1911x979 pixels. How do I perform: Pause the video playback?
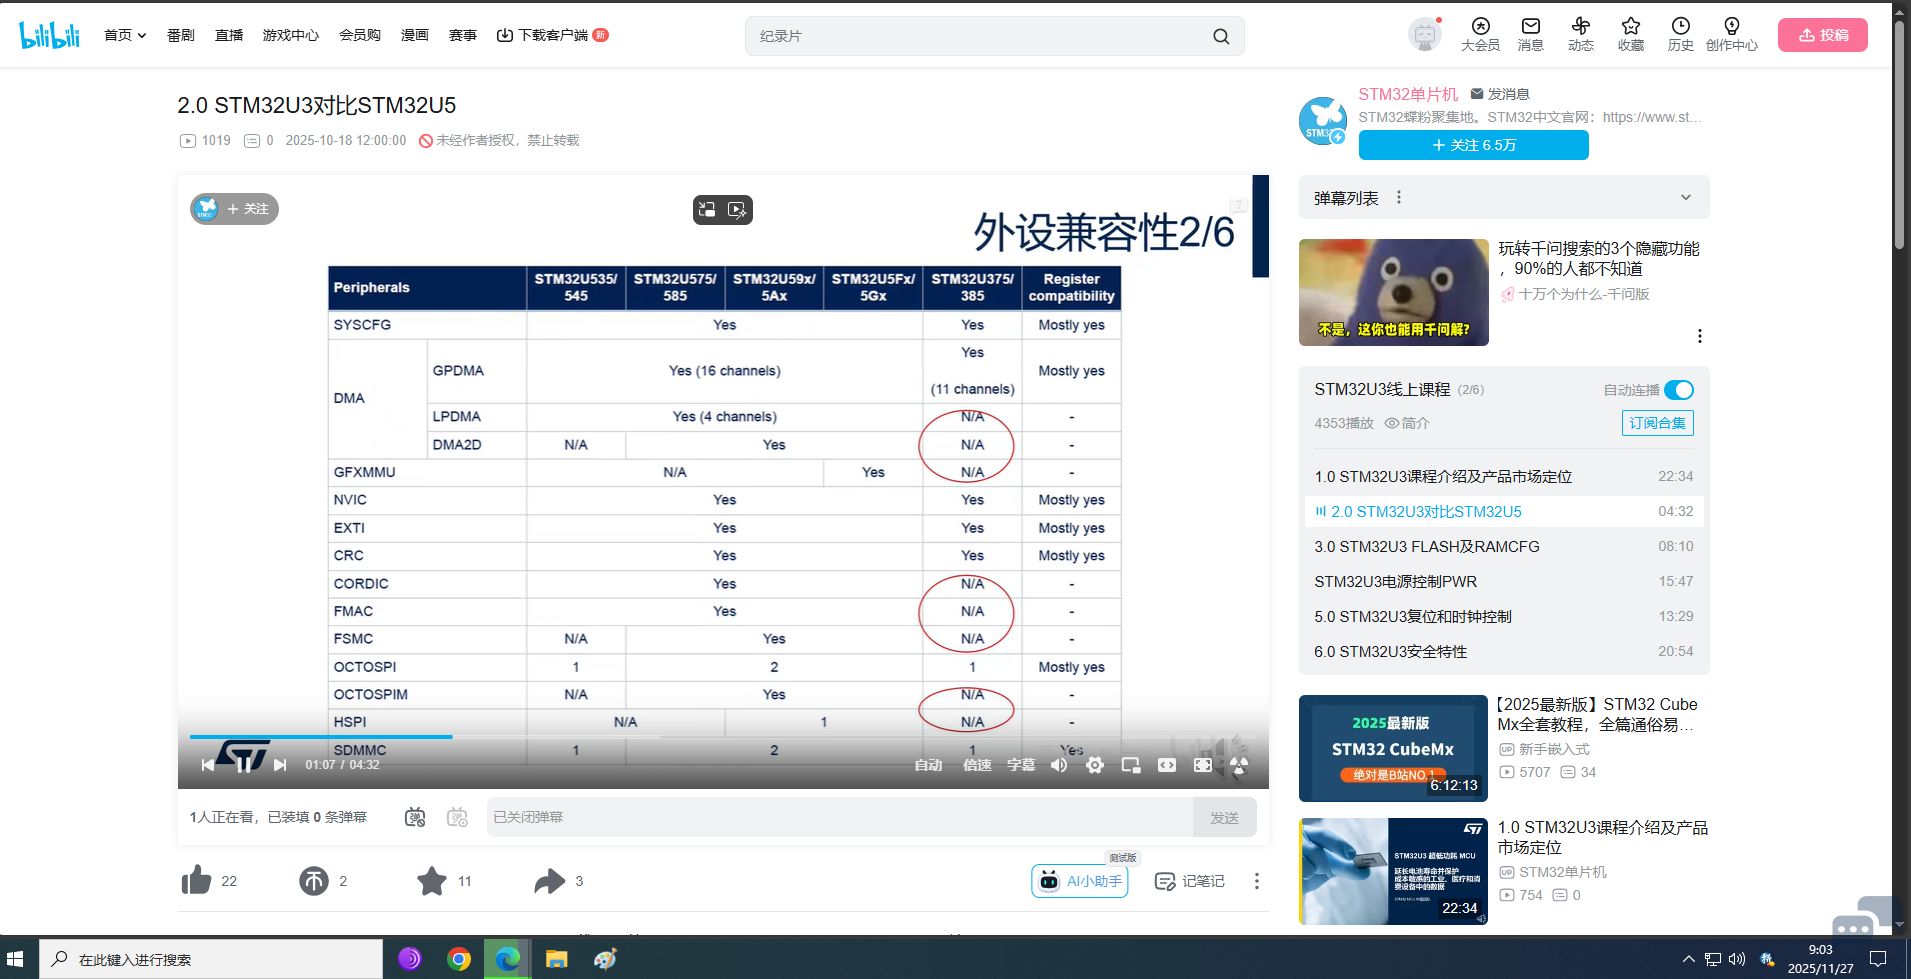(x=244, y=765)
